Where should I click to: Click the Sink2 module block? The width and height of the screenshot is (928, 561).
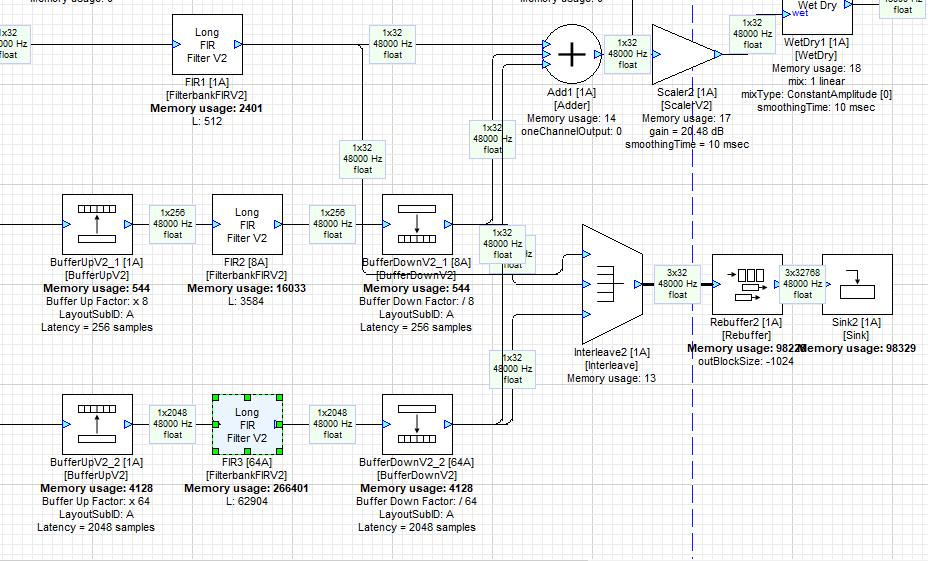tap(857, 284)
